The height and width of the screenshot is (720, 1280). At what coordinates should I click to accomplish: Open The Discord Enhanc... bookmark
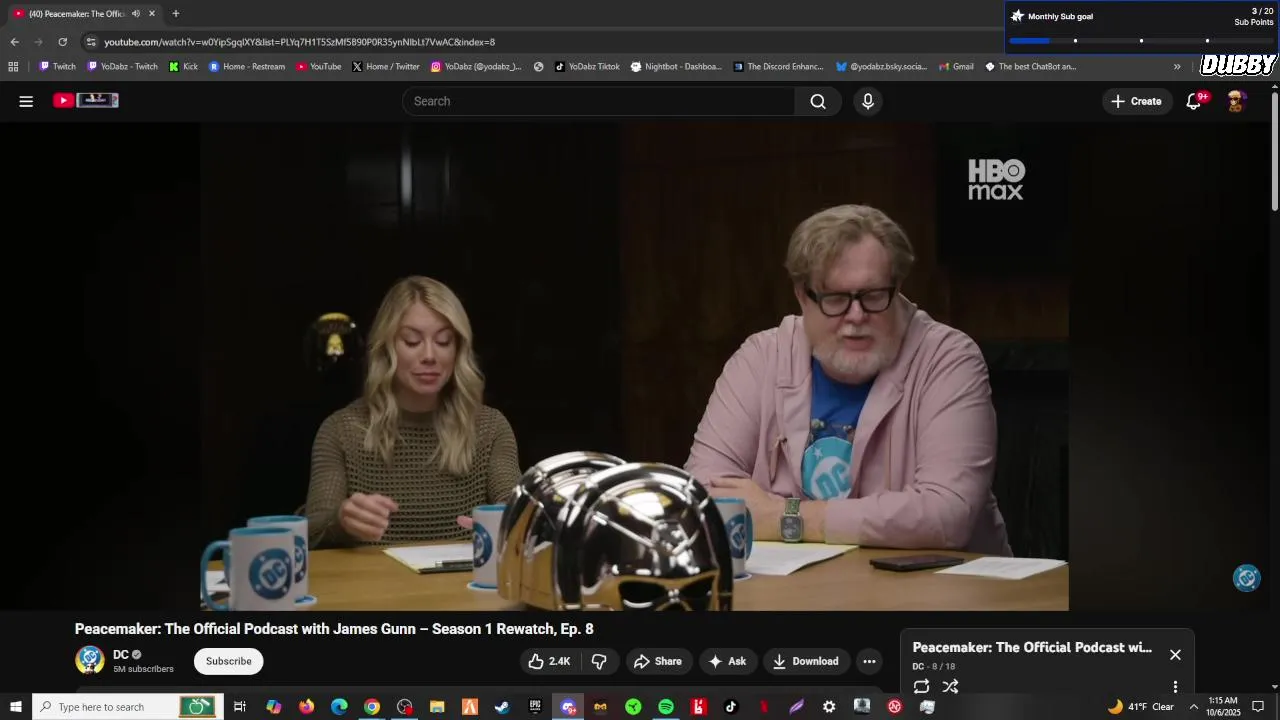pos(778,67)
